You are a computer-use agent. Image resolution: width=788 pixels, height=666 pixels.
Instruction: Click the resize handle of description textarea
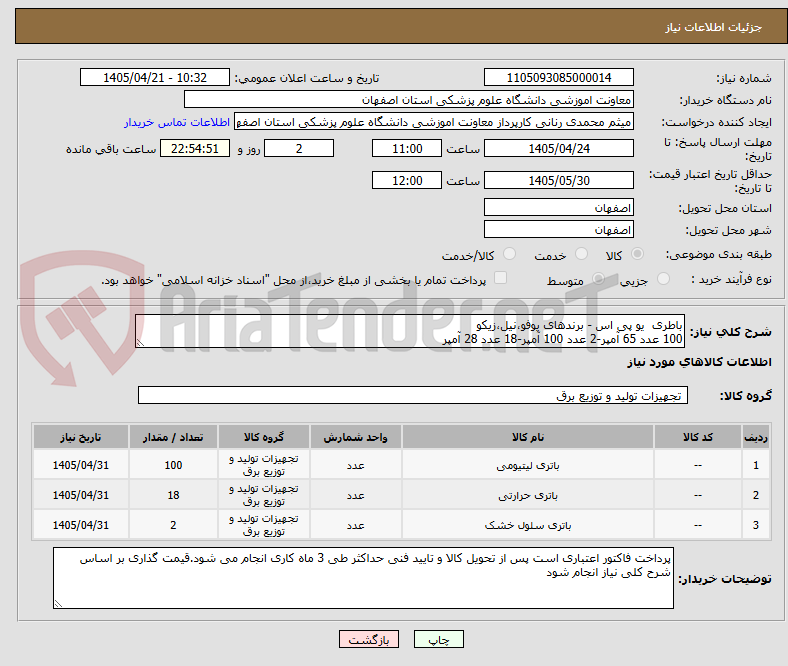140,343
